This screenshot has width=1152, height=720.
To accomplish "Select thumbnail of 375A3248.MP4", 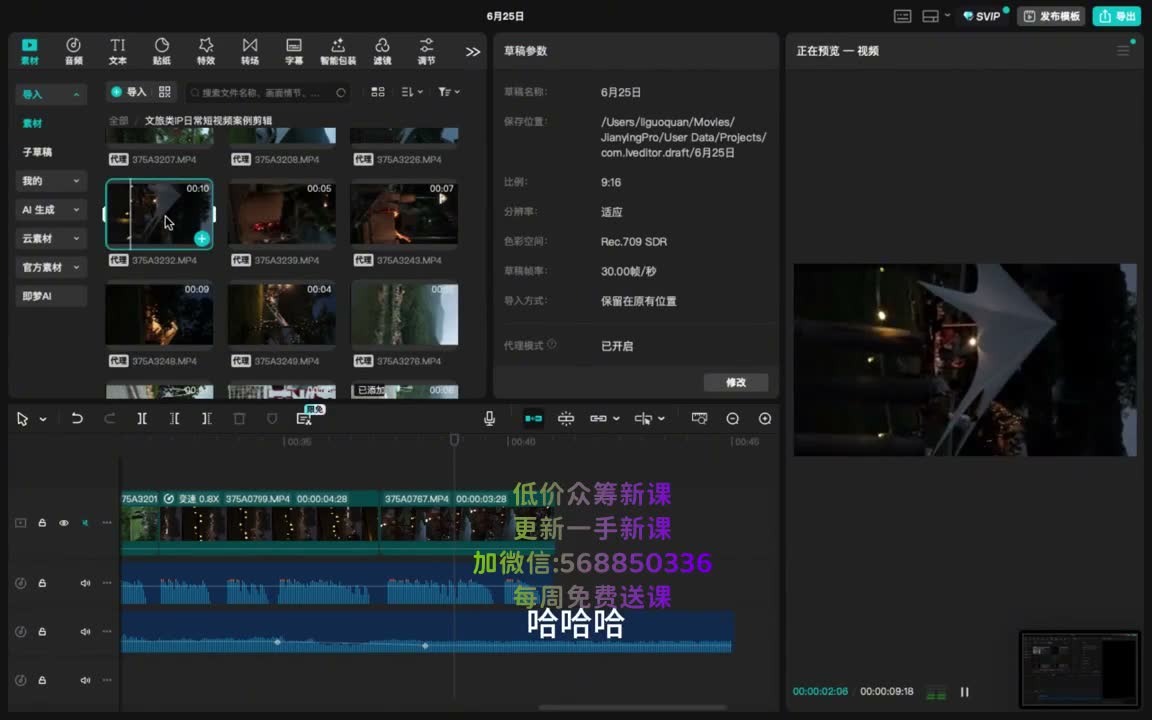I will point(159,314).
